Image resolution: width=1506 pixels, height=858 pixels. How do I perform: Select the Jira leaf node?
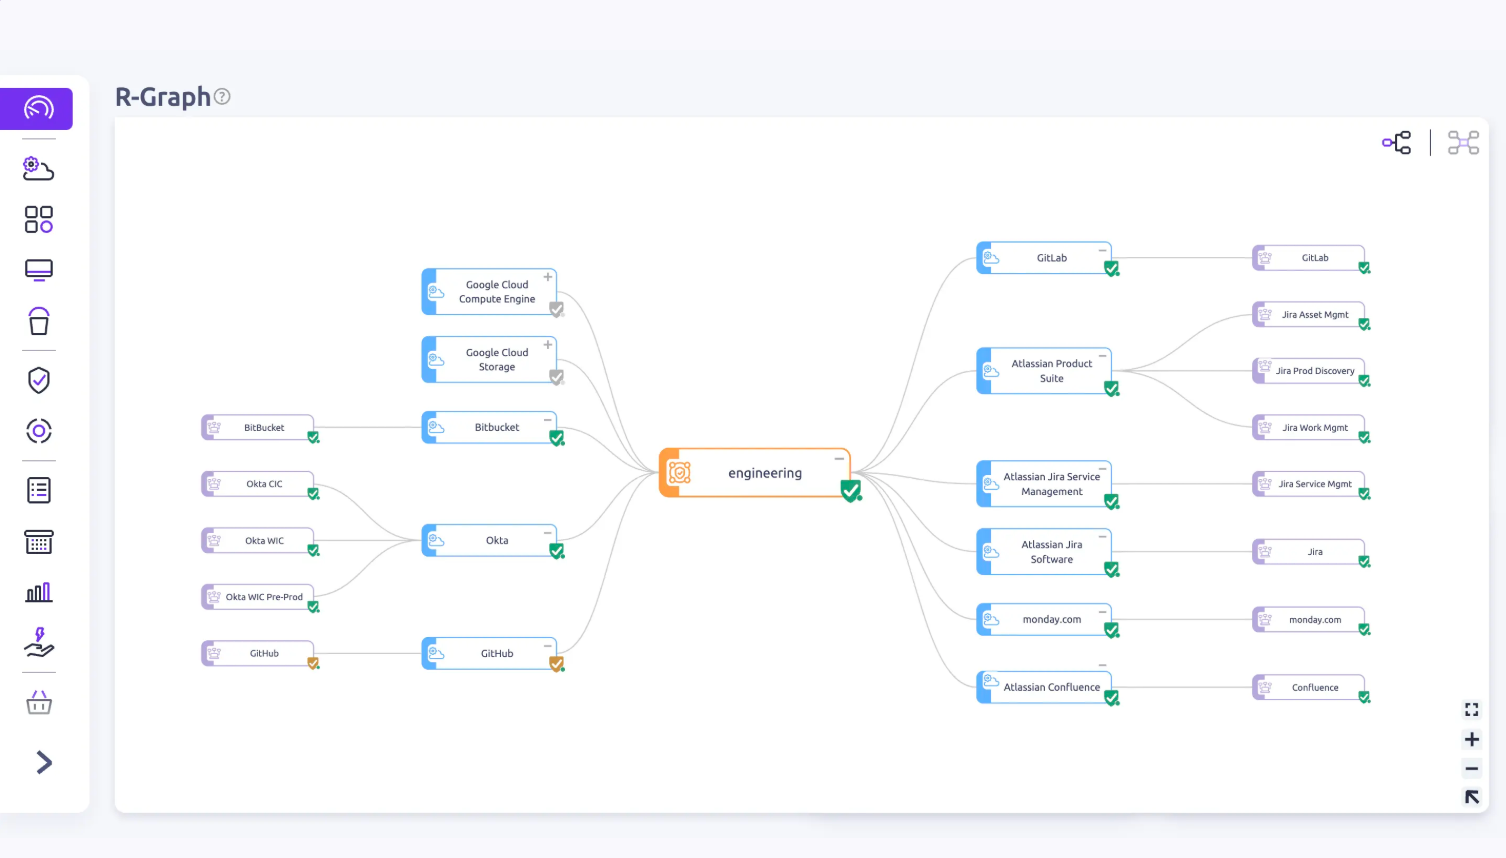1309,552
